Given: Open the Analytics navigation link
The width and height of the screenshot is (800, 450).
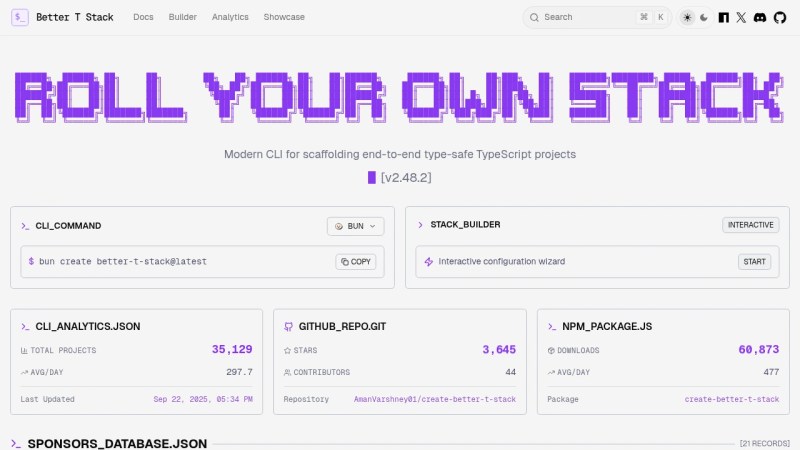Looking at the screenshot, I should click(230, 17).
